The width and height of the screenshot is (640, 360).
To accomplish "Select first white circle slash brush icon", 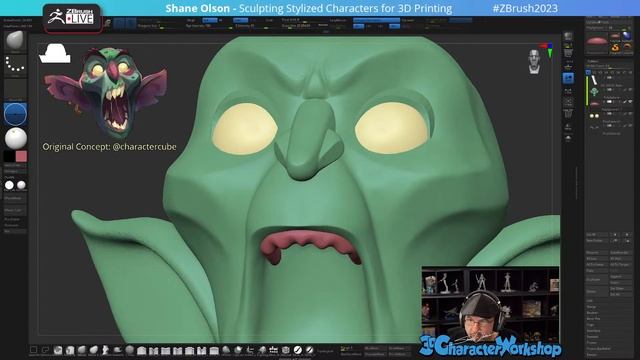I will click(x=298, y=350).
